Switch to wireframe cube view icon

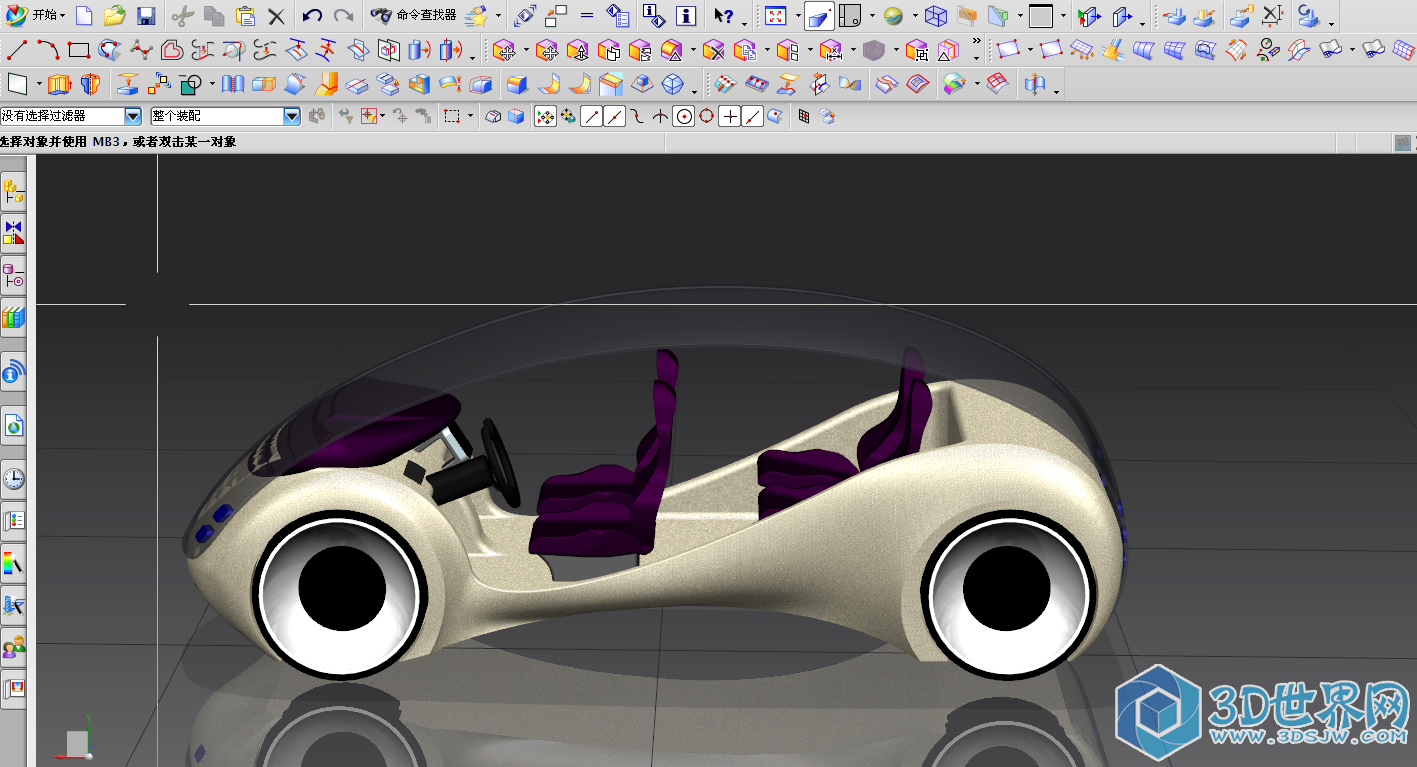(x=935, y=16)
